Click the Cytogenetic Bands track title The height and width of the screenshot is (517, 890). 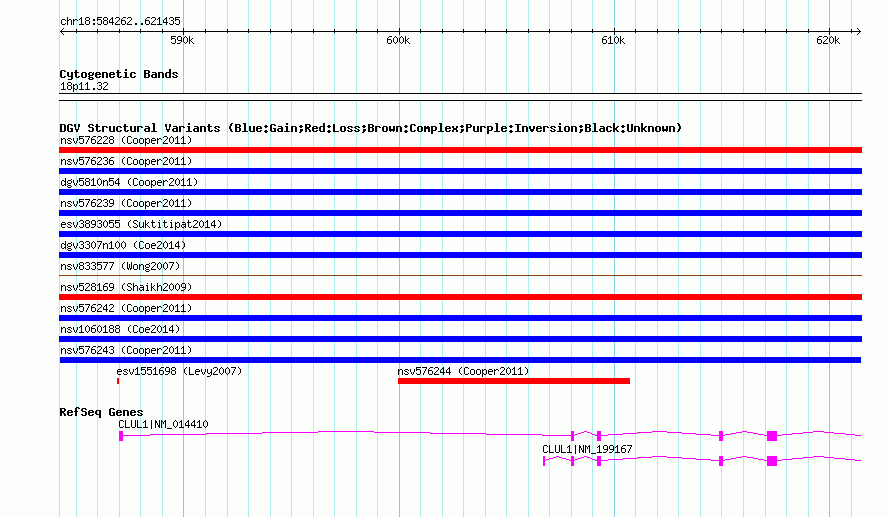point(119,74)
